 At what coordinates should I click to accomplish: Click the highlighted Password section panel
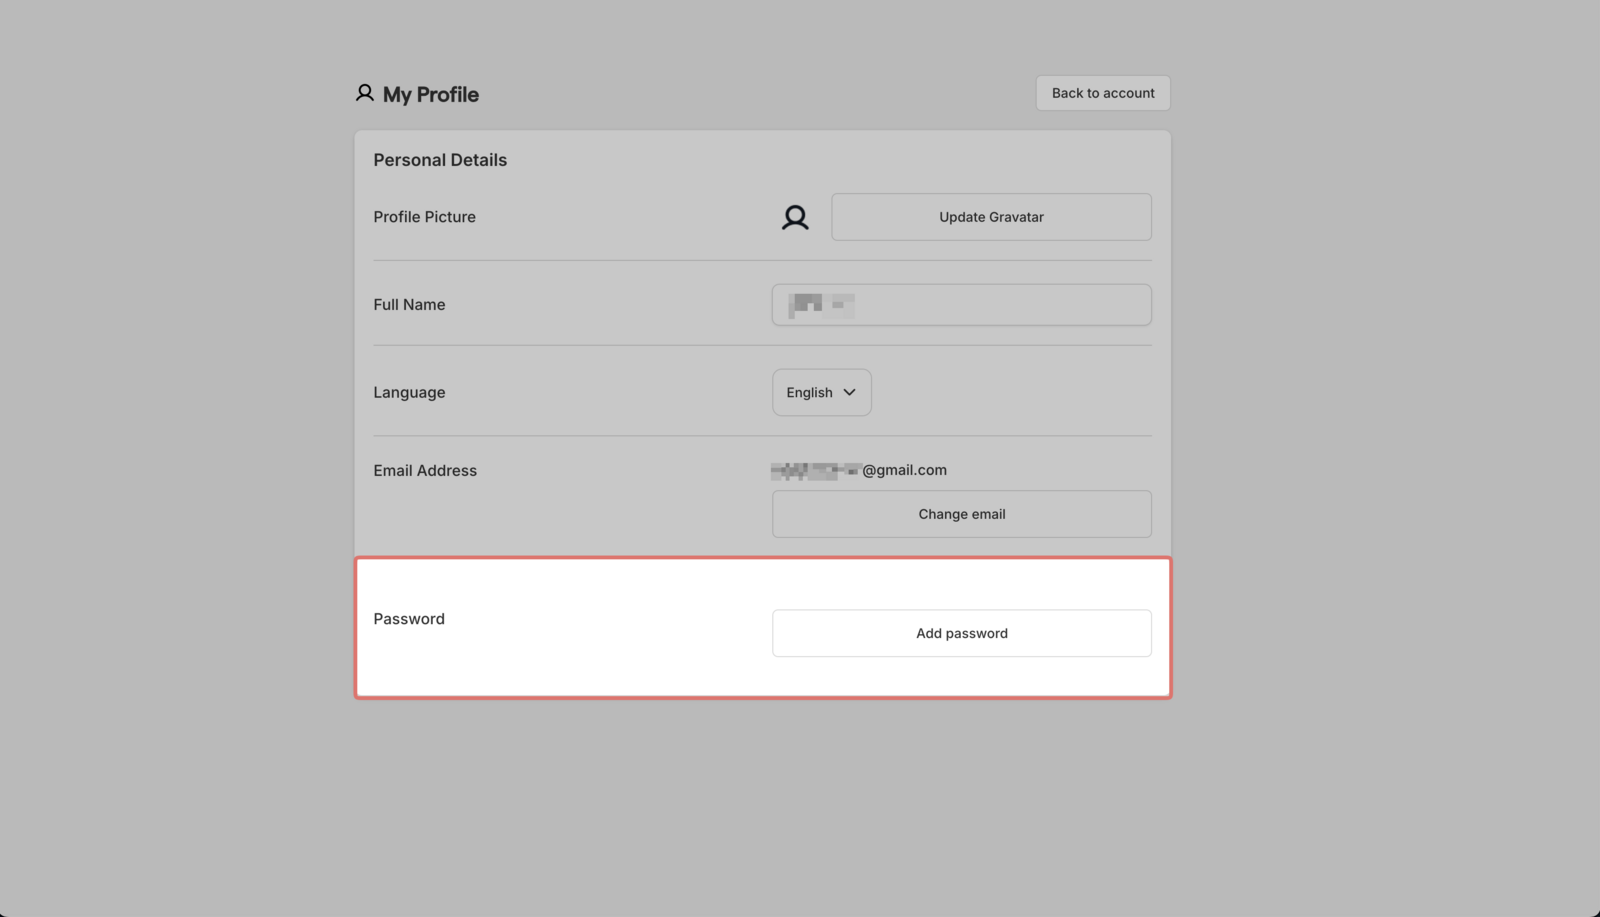pyautogui.click(x=762, y=628)
